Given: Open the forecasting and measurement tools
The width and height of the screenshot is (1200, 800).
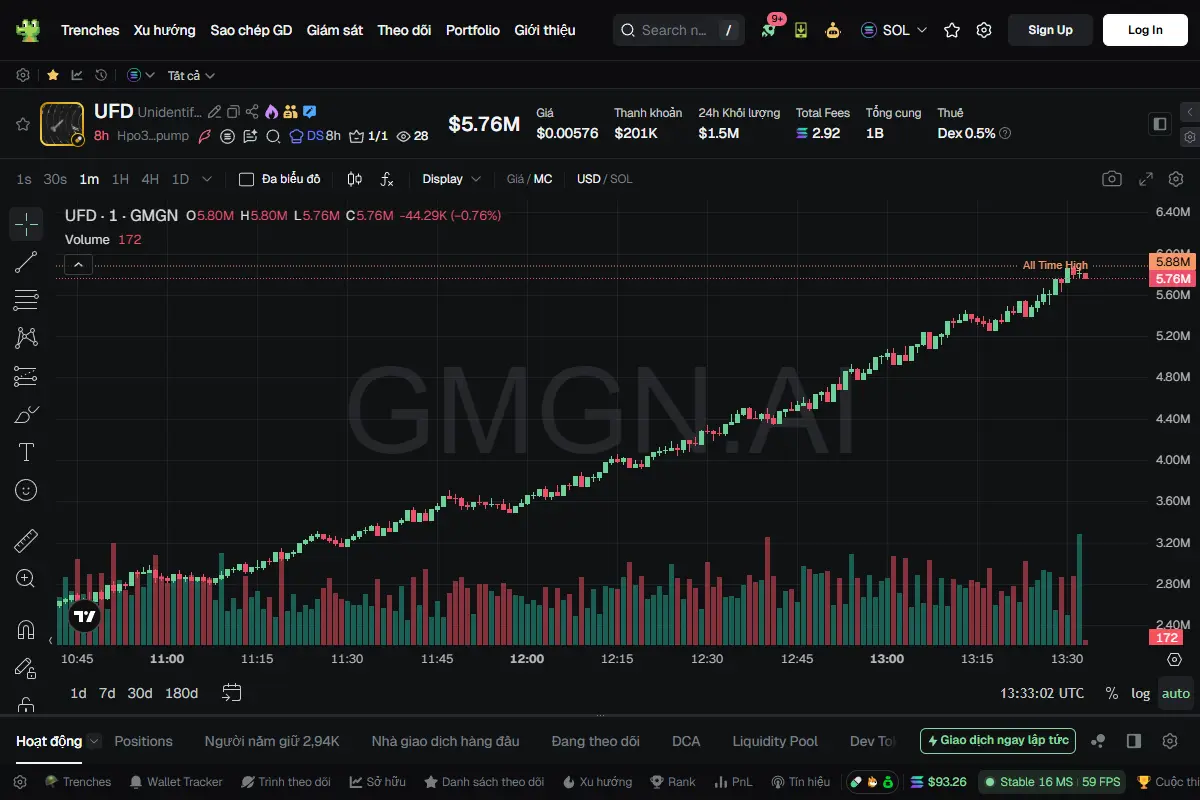Looking at the screenshot, I should pyautogui.click(x=26, y=376).
